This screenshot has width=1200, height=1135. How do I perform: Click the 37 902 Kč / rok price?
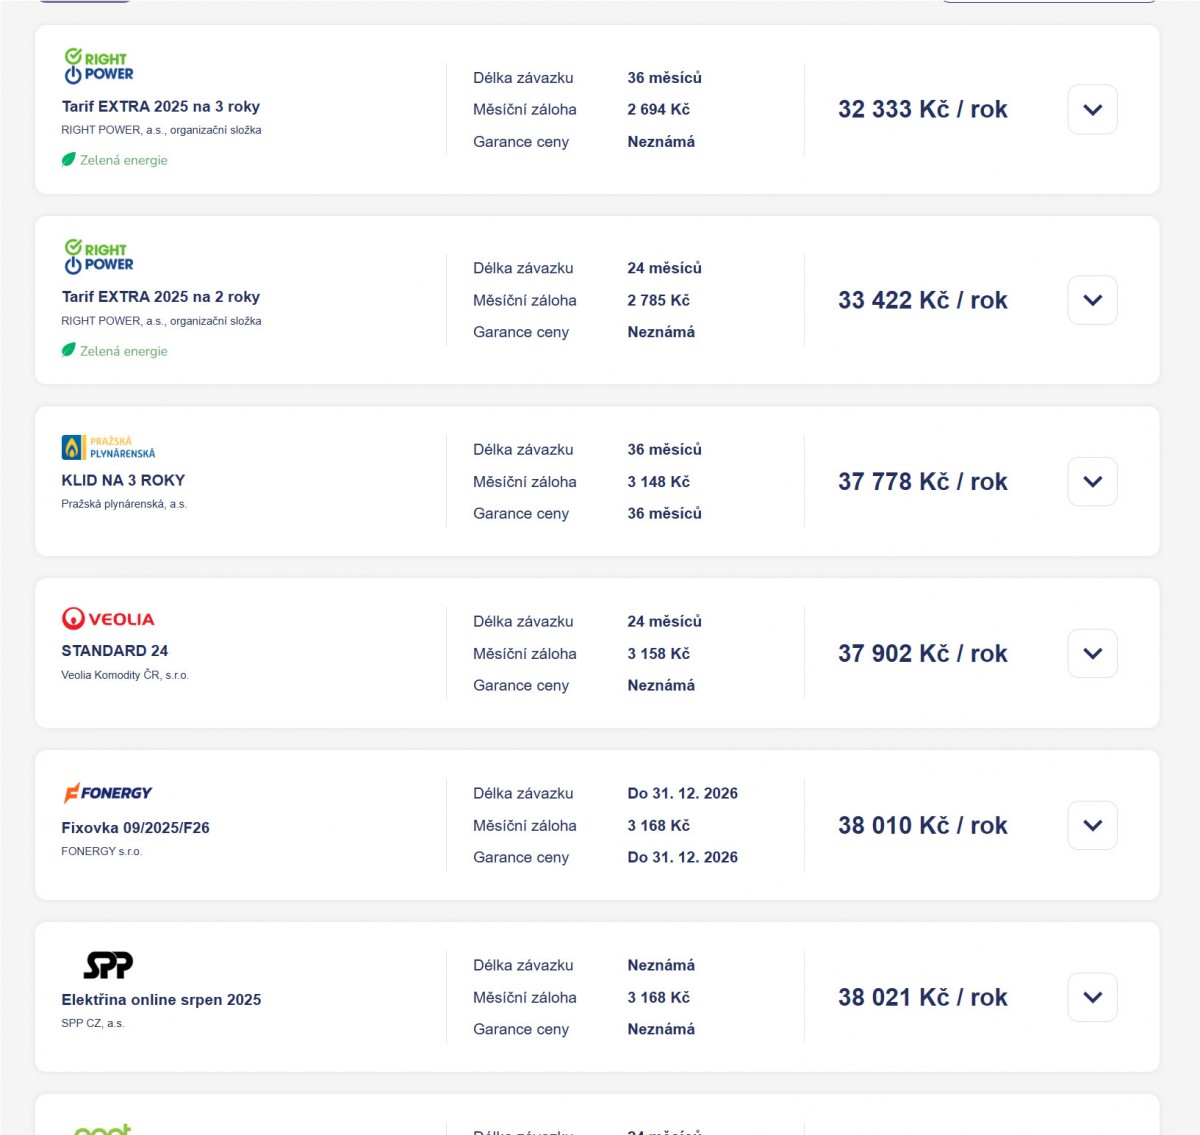click(922, 654)
